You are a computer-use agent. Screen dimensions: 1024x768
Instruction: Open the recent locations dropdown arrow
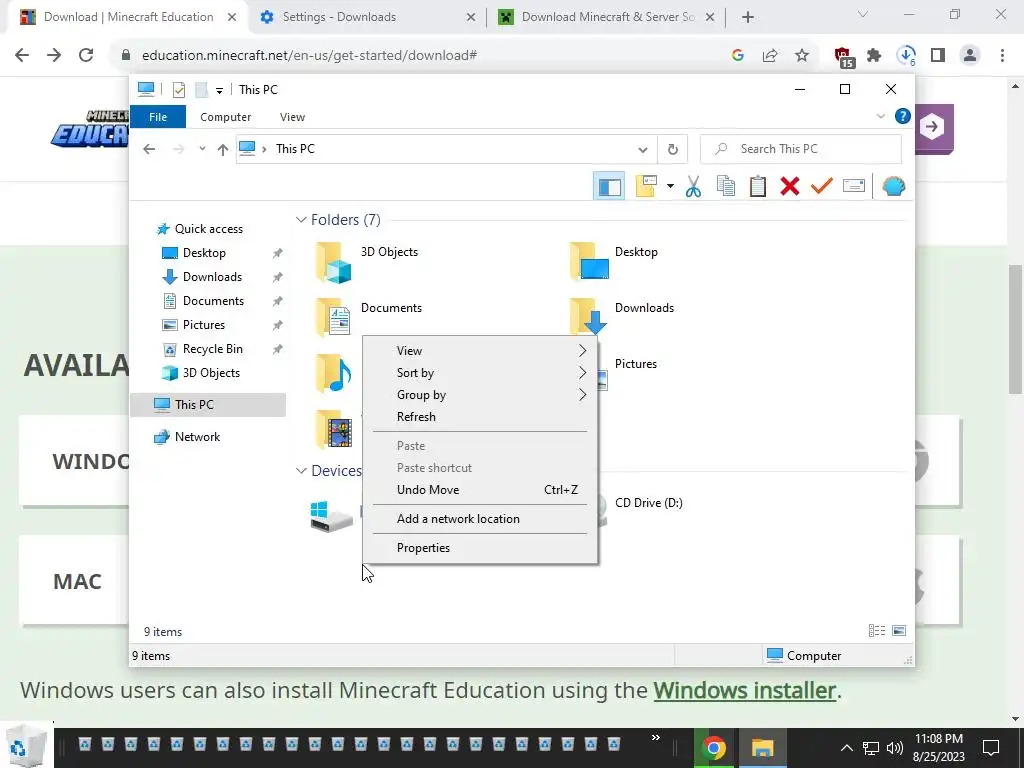coord(202,149)
